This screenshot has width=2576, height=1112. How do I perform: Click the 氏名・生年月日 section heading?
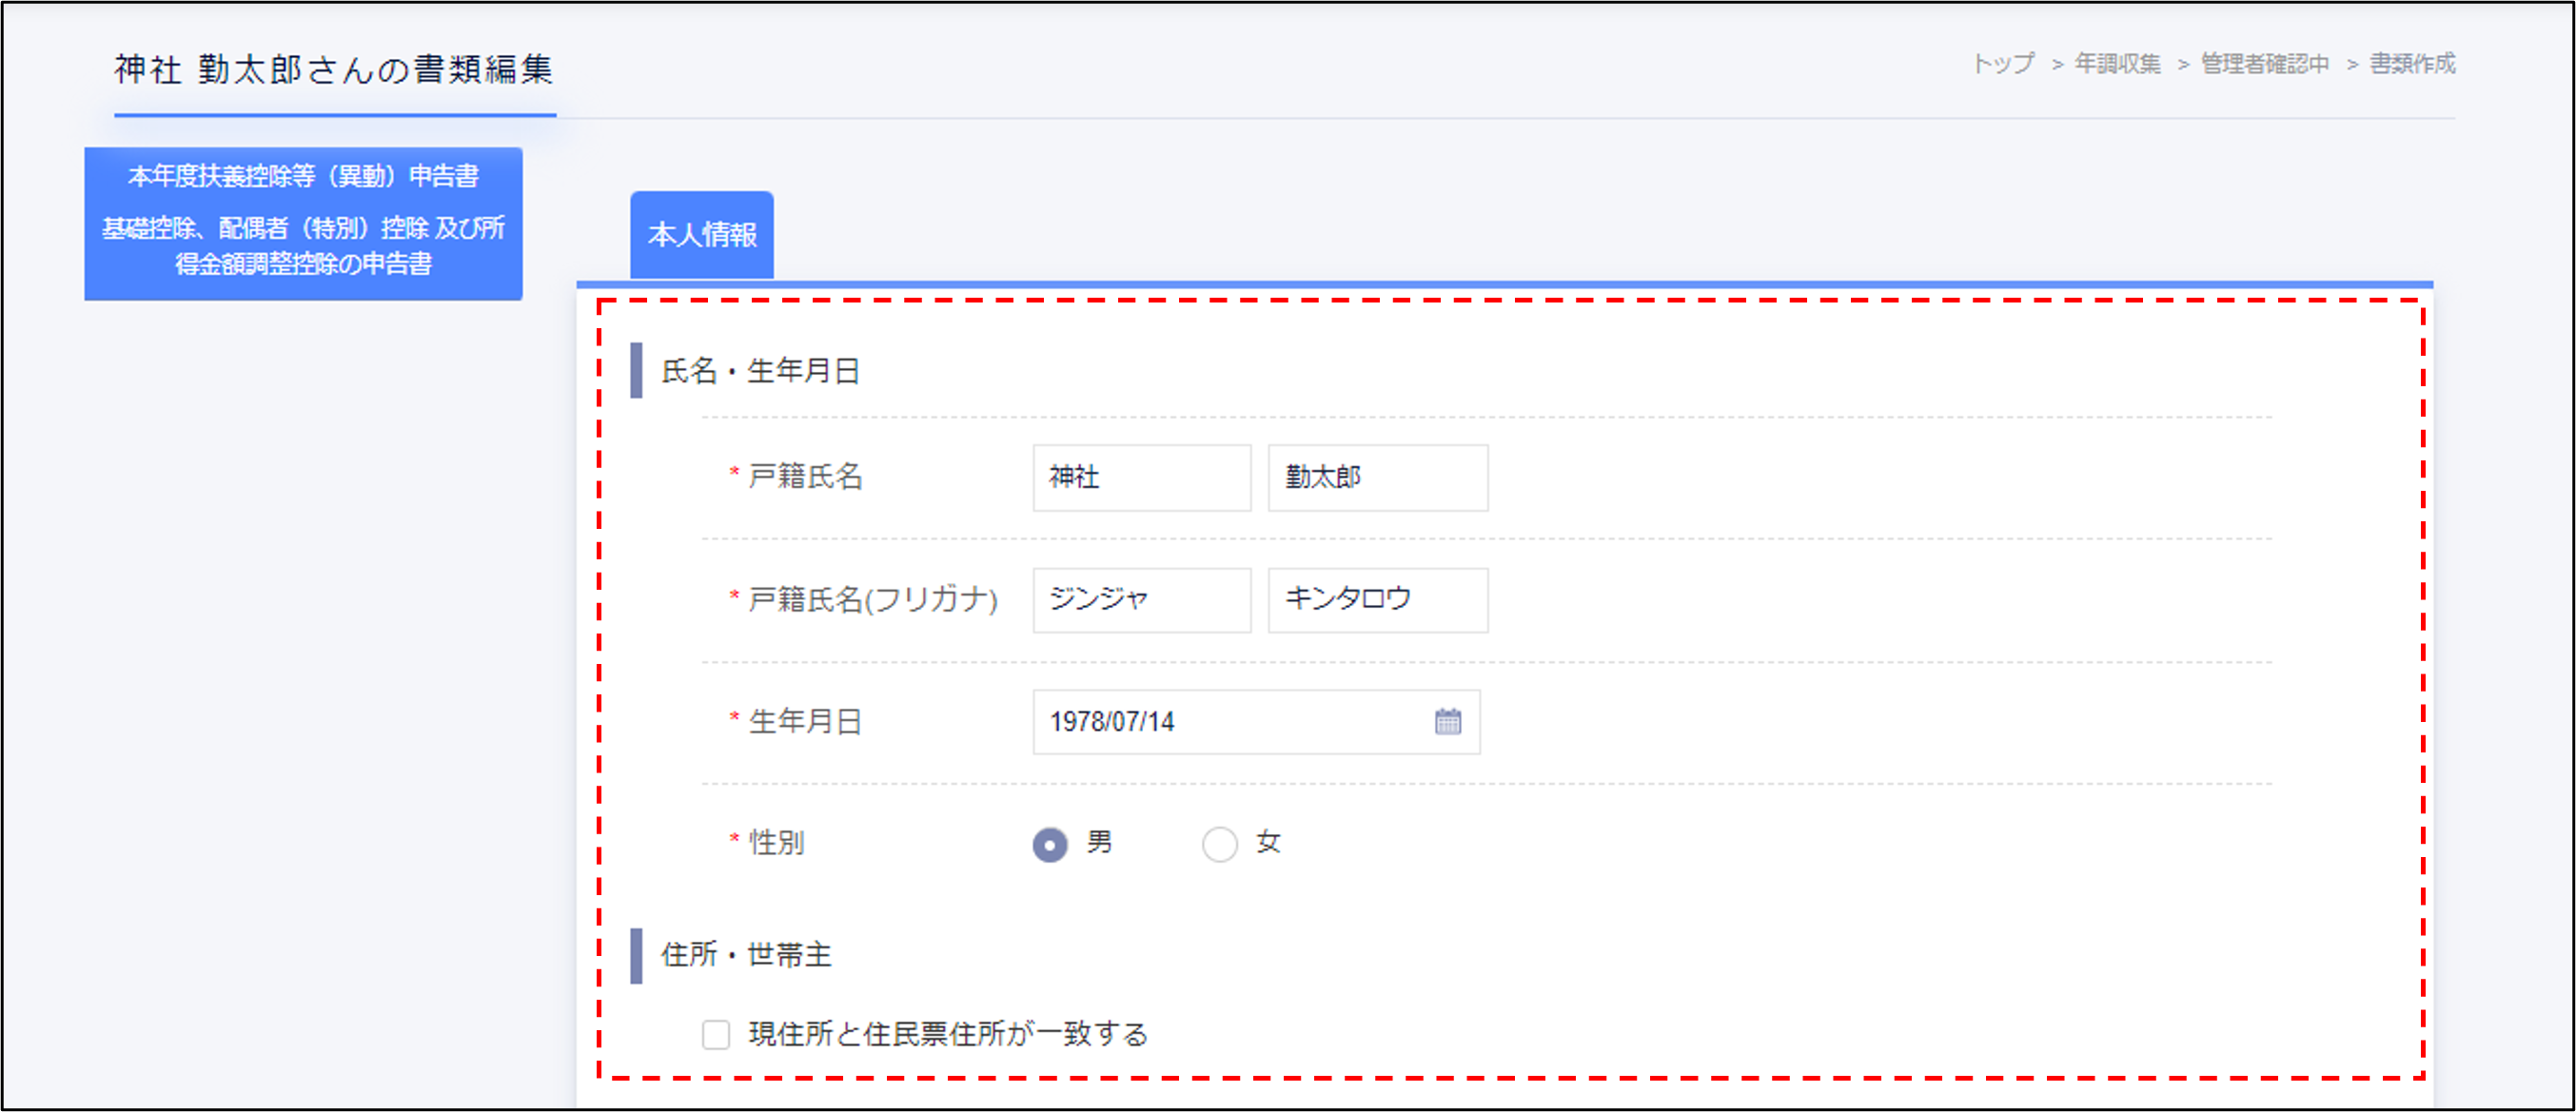click(760, 371)
